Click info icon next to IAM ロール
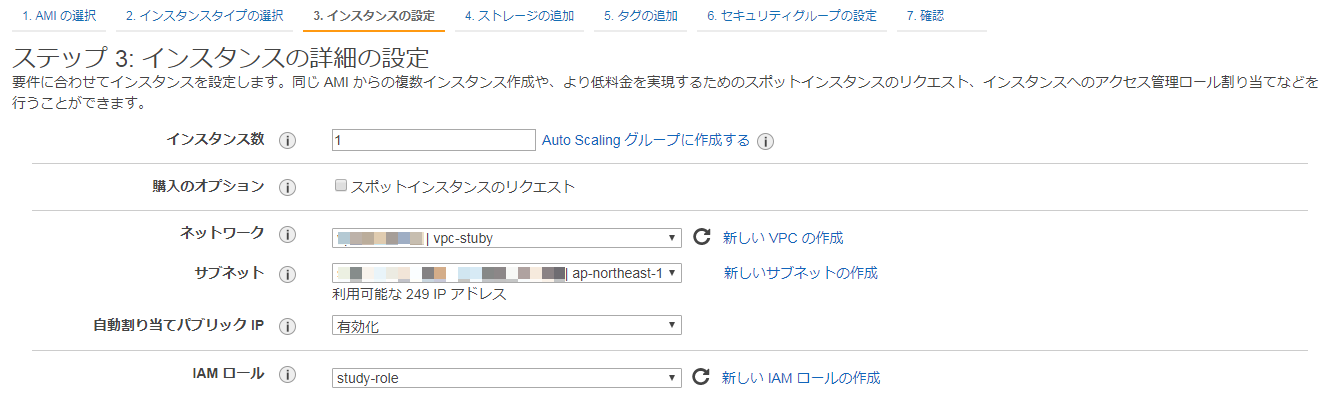Image resolution: width=1323 pixels, height=400 pixels. click(x=287, y=375)
